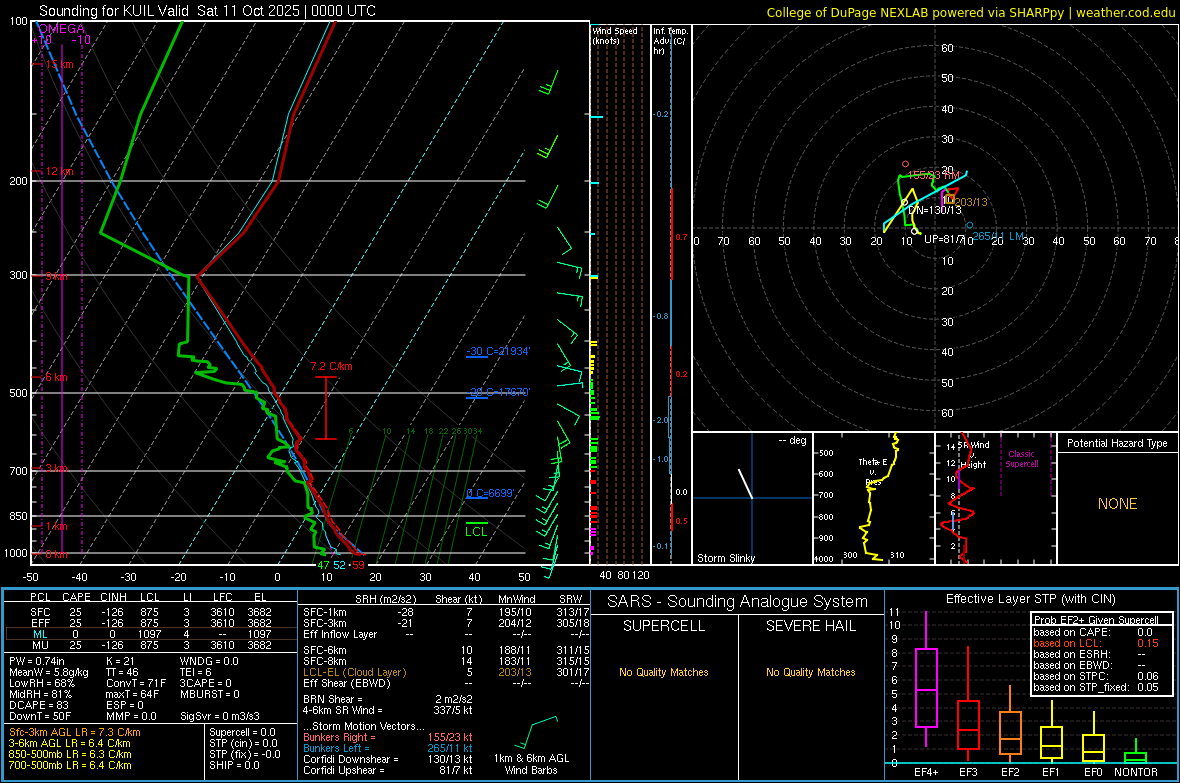Click the 155/23 RM hodograph label
This screenshot has width=1180, height=783.
(x=934, y=175)
